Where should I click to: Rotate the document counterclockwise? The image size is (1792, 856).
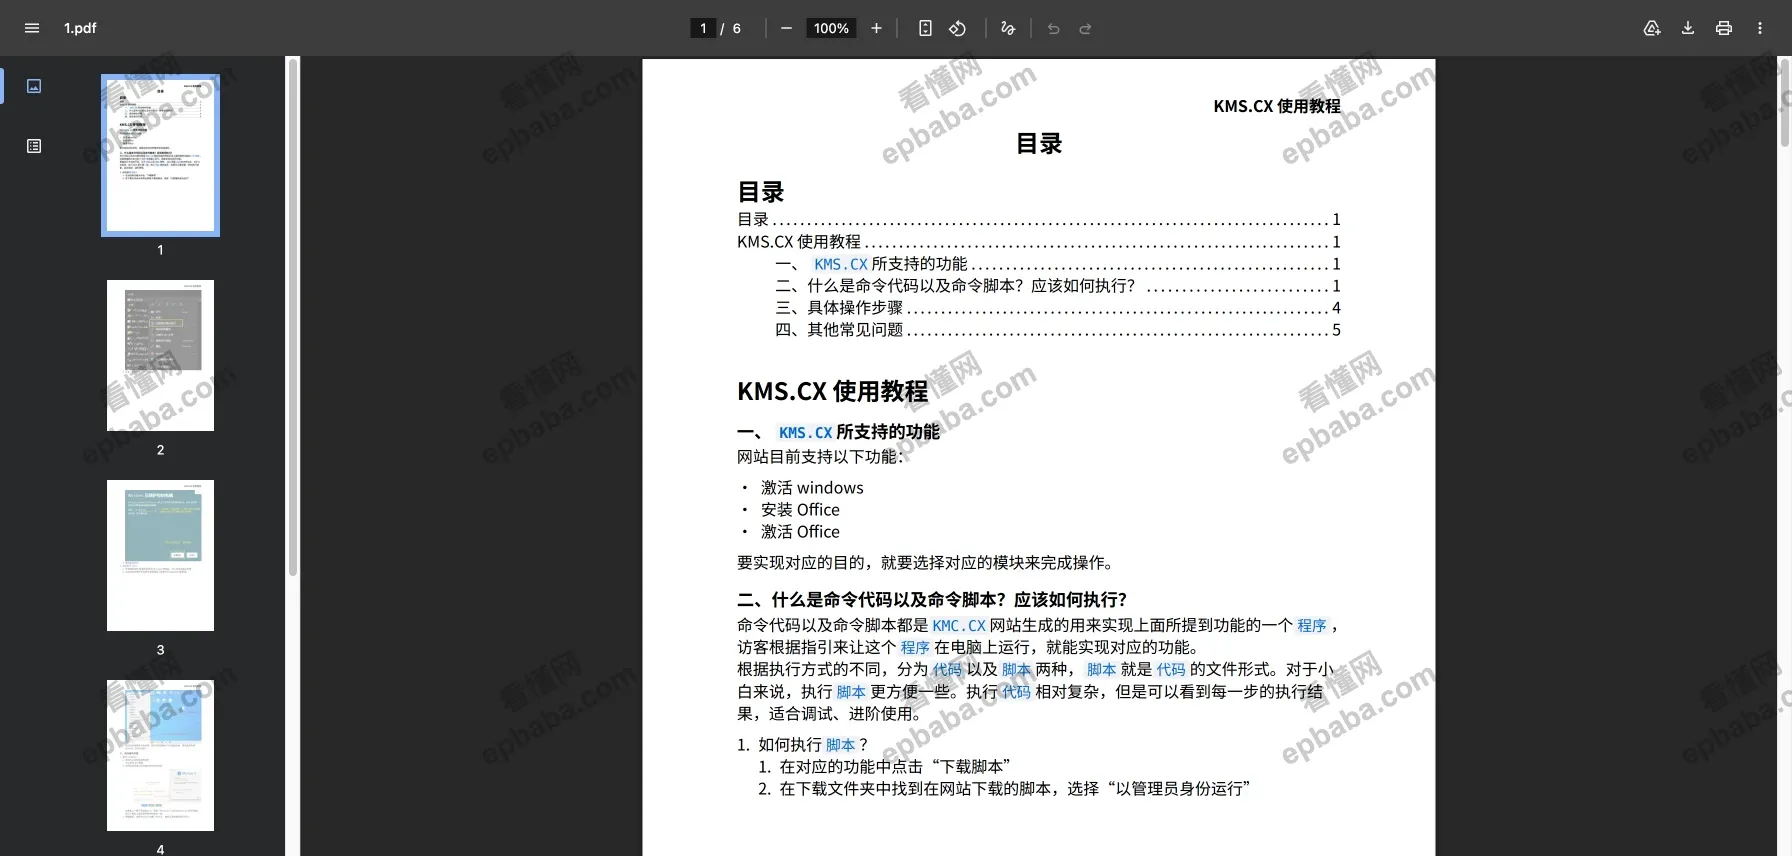point(958,28)
